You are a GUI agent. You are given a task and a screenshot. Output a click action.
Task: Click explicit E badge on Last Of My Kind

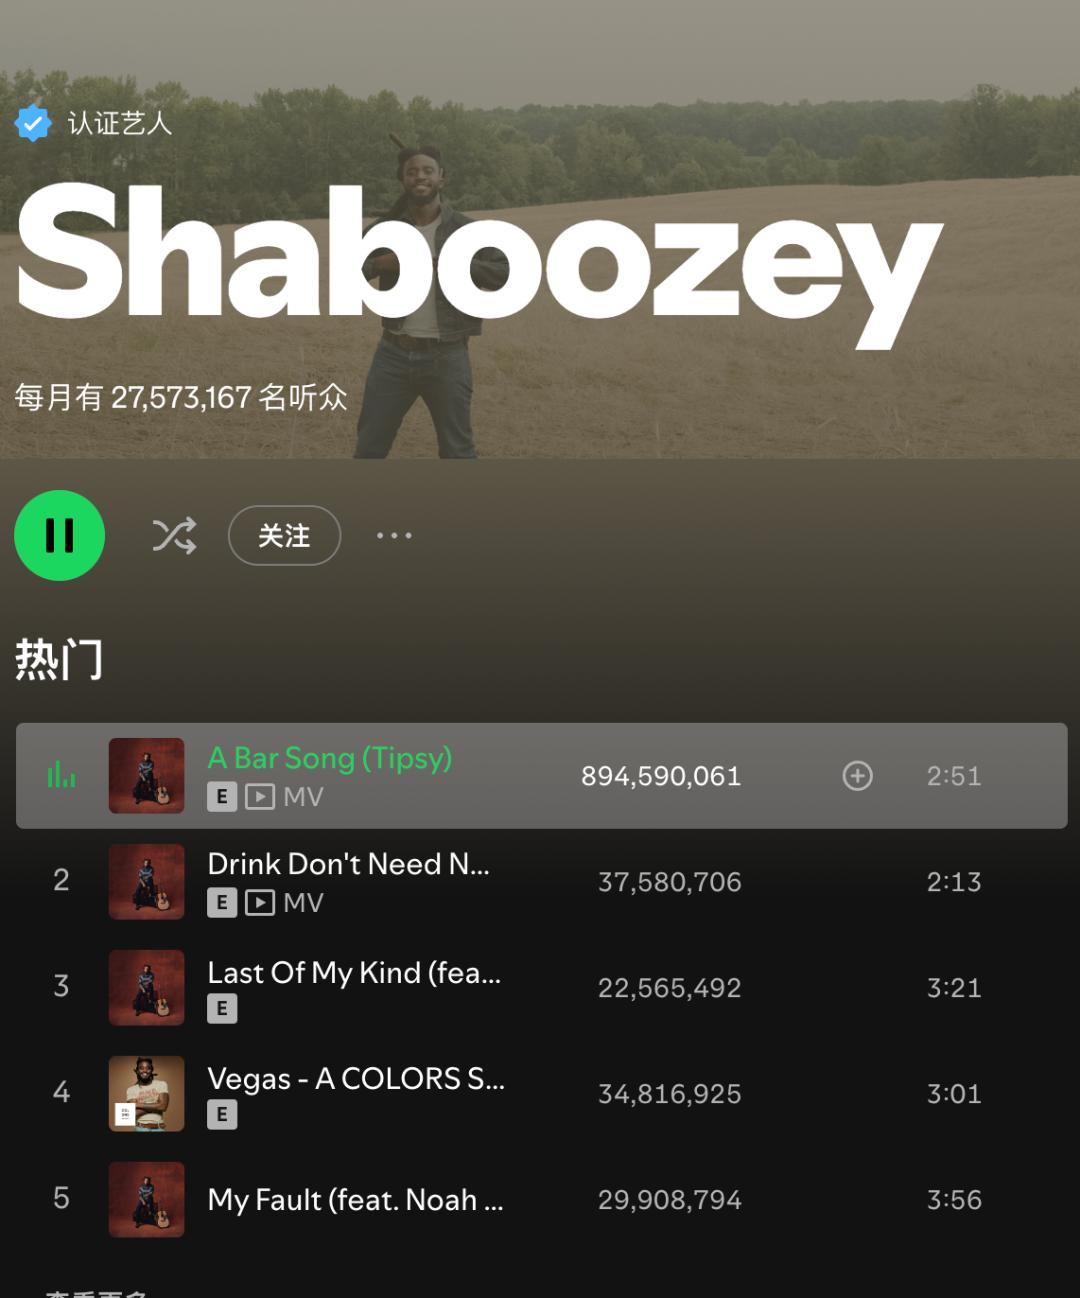point(222,1009)
